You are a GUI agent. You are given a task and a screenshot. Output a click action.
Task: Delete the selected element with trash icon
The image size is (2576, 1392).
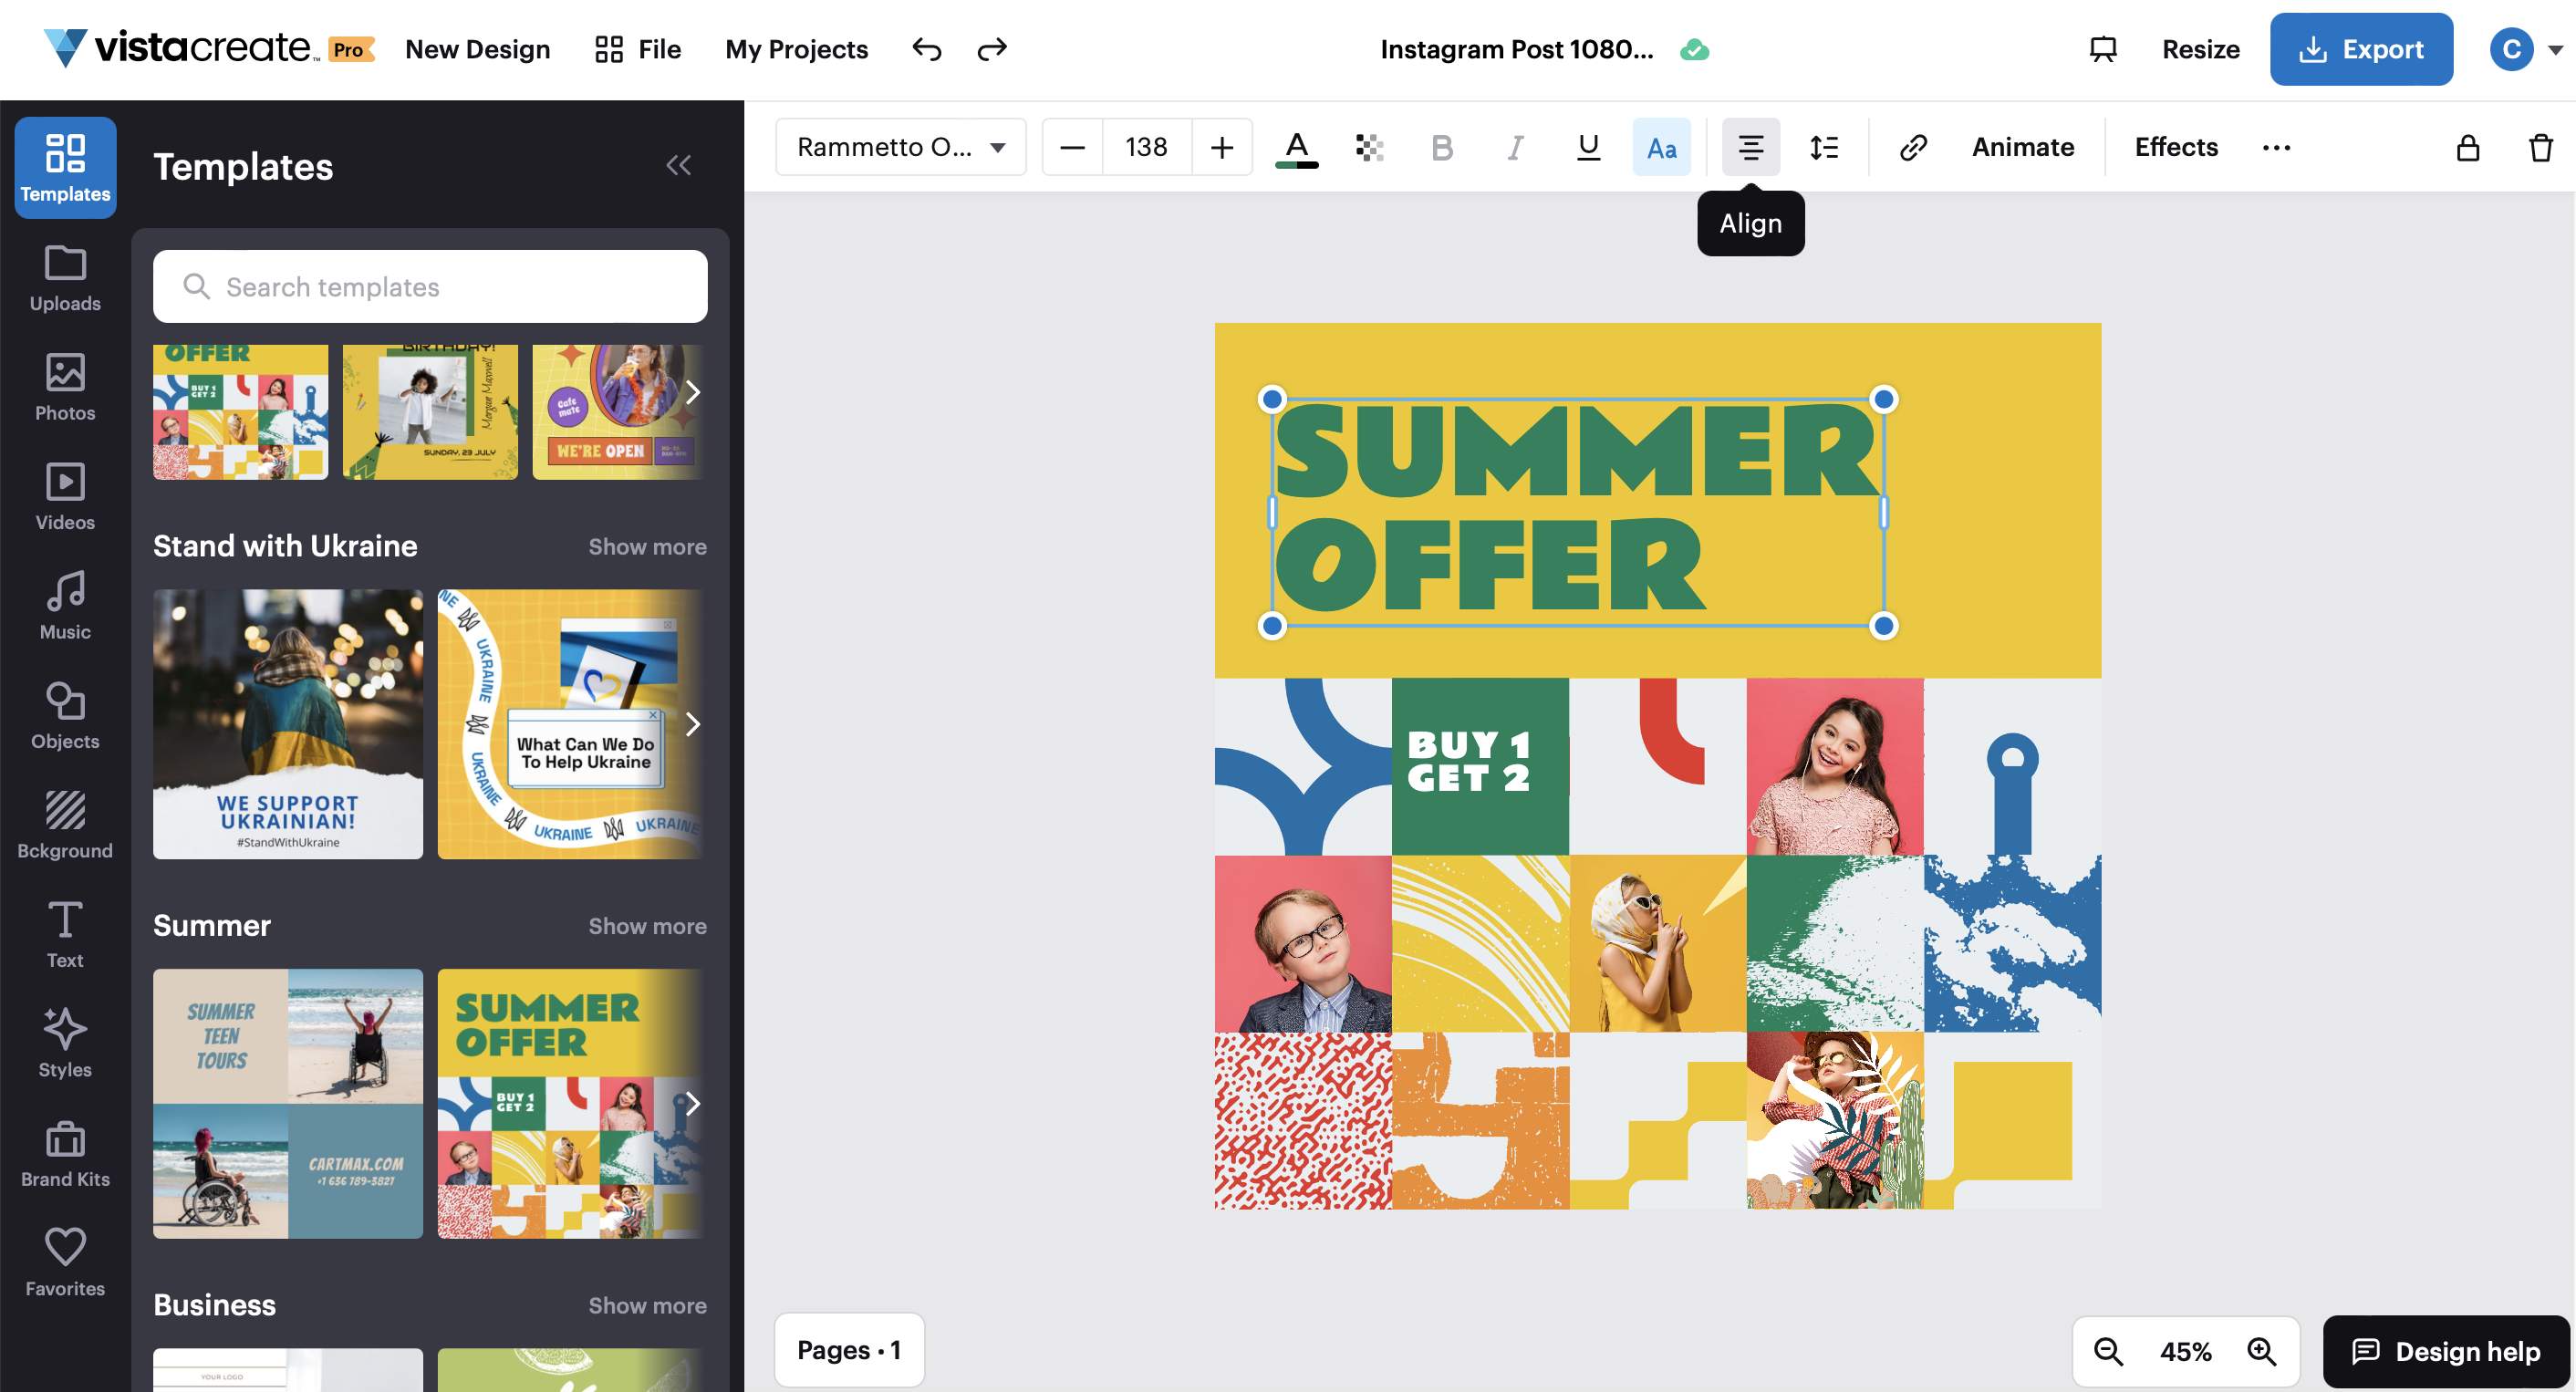pos(2540,148)
